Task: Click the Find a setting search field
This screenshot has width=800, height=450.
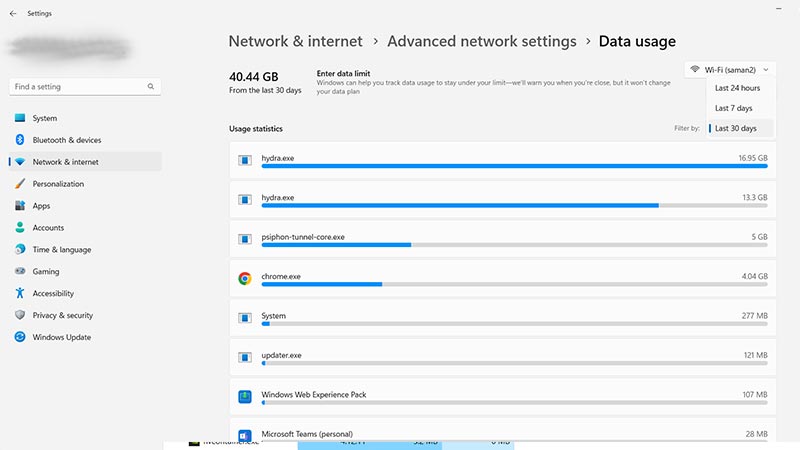Action: click(85, 87)
